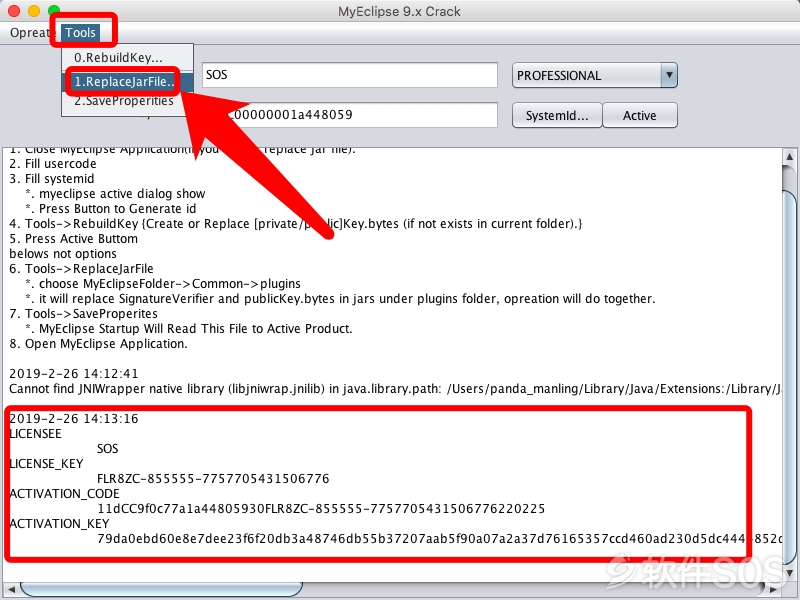Click the usercode field containing SOS
Image resolution: width=800 pixels, height=600 pixels.
[x=349, y=75]
